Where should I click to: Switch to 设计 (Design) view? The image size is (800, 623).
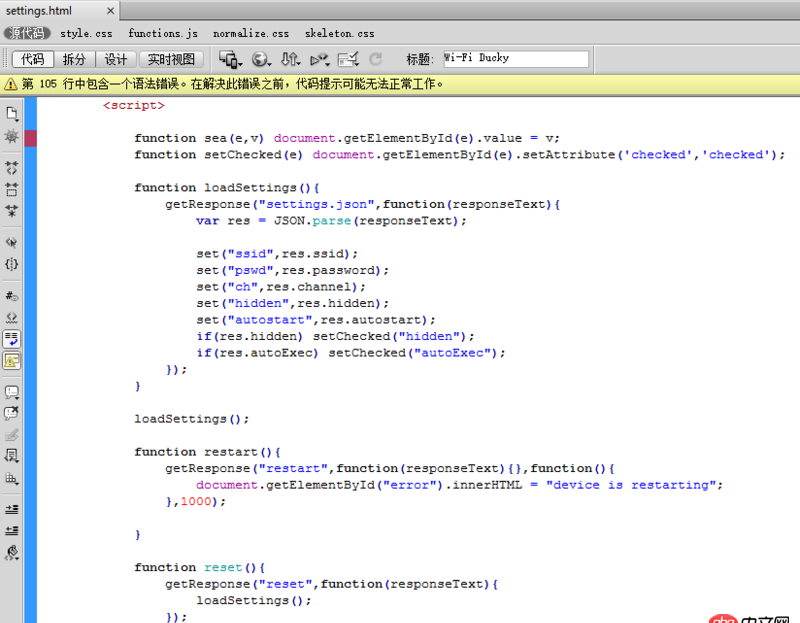coord(115,58)
